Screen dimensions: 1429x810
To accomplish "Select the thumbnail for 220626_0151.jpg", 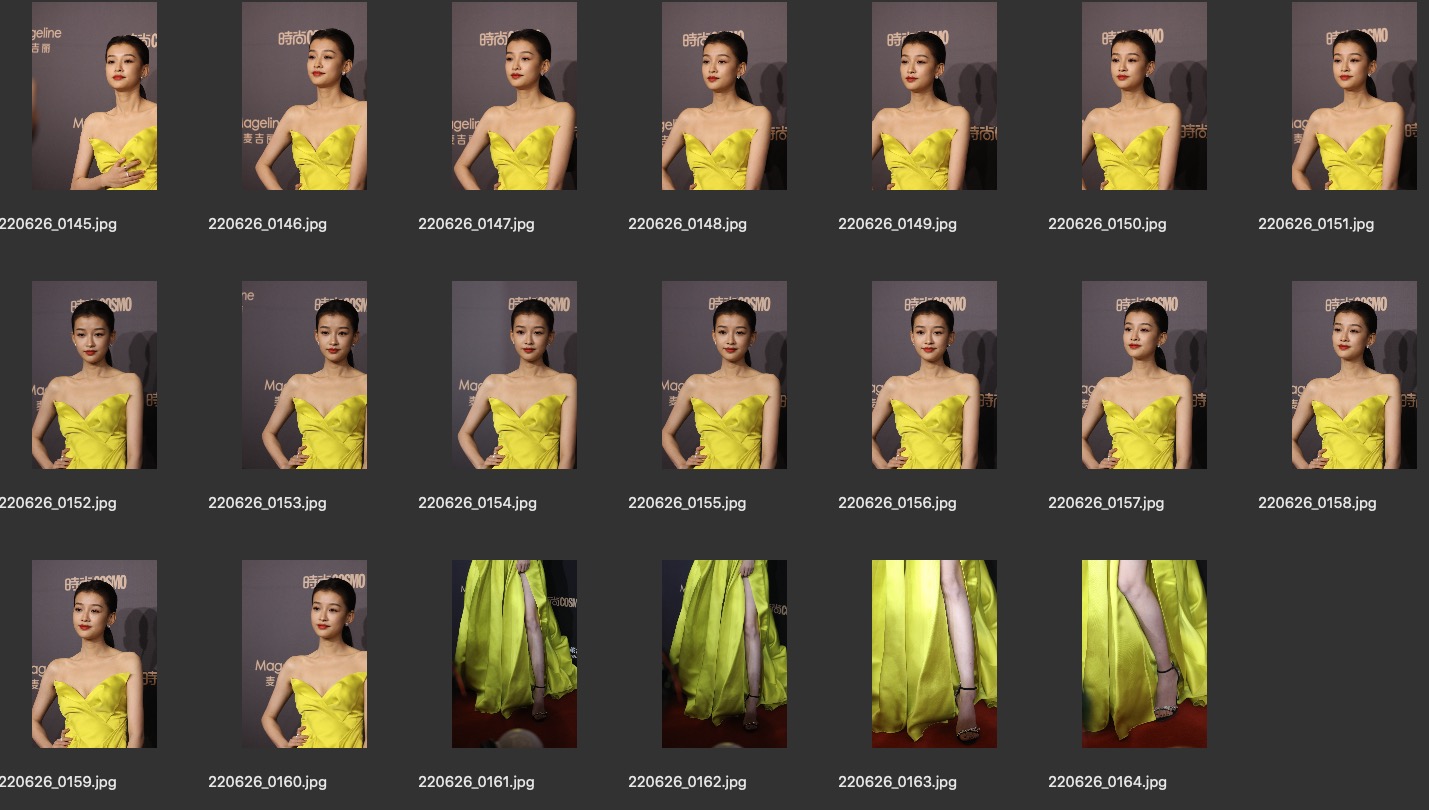I will click(1354, 96).
